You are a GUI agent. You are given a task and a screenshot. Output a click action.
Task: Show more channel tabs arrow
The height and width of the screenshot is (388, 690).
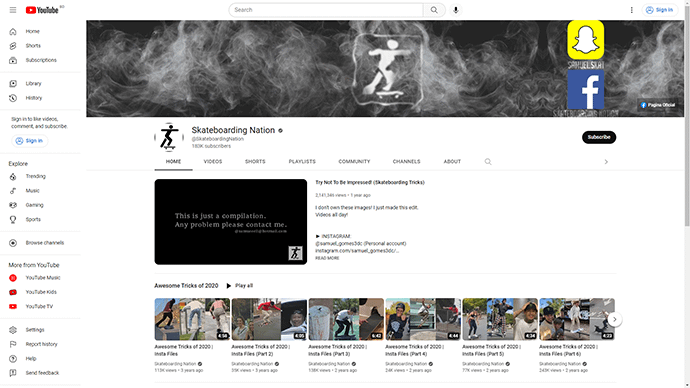[606, 162]
